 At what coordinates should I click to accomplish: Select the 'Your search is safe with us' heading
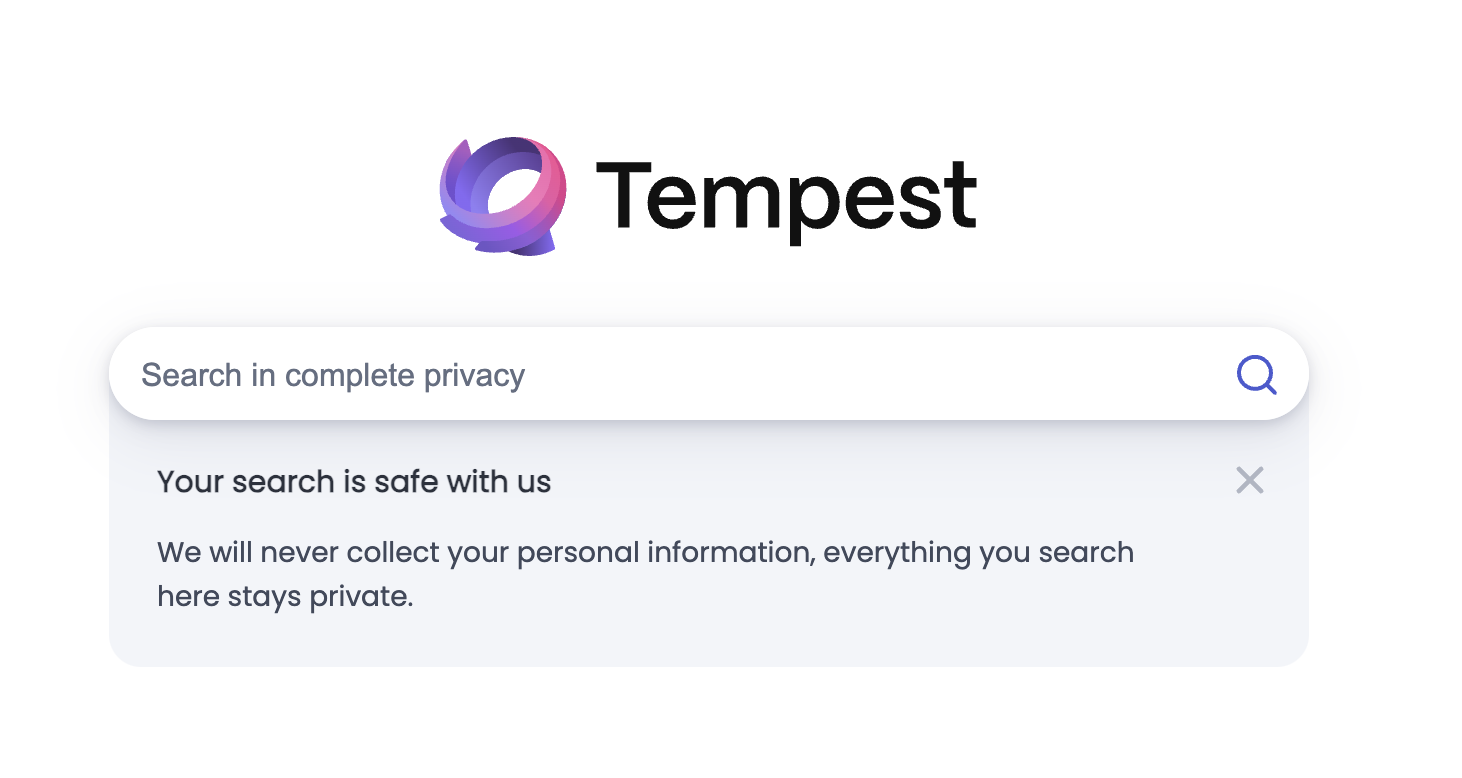[x=354, y=482]
